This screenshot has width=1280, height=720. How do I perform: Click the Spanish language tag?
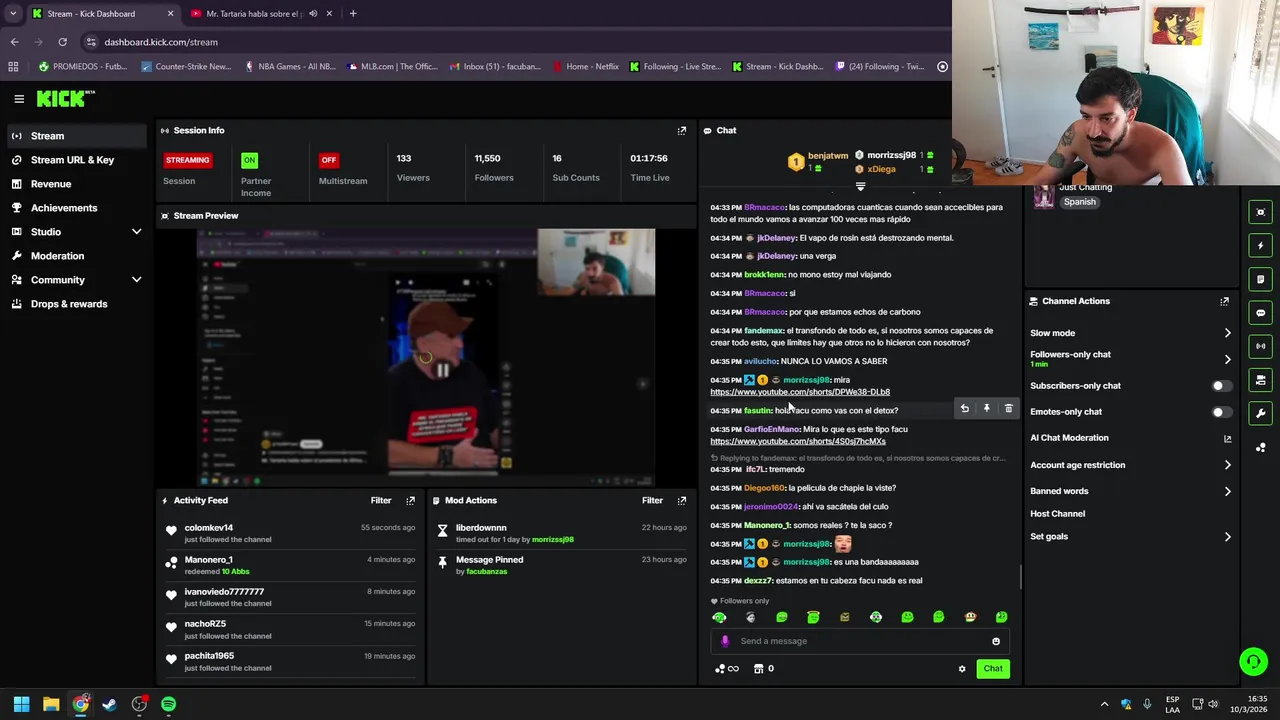click(1080, 202)
